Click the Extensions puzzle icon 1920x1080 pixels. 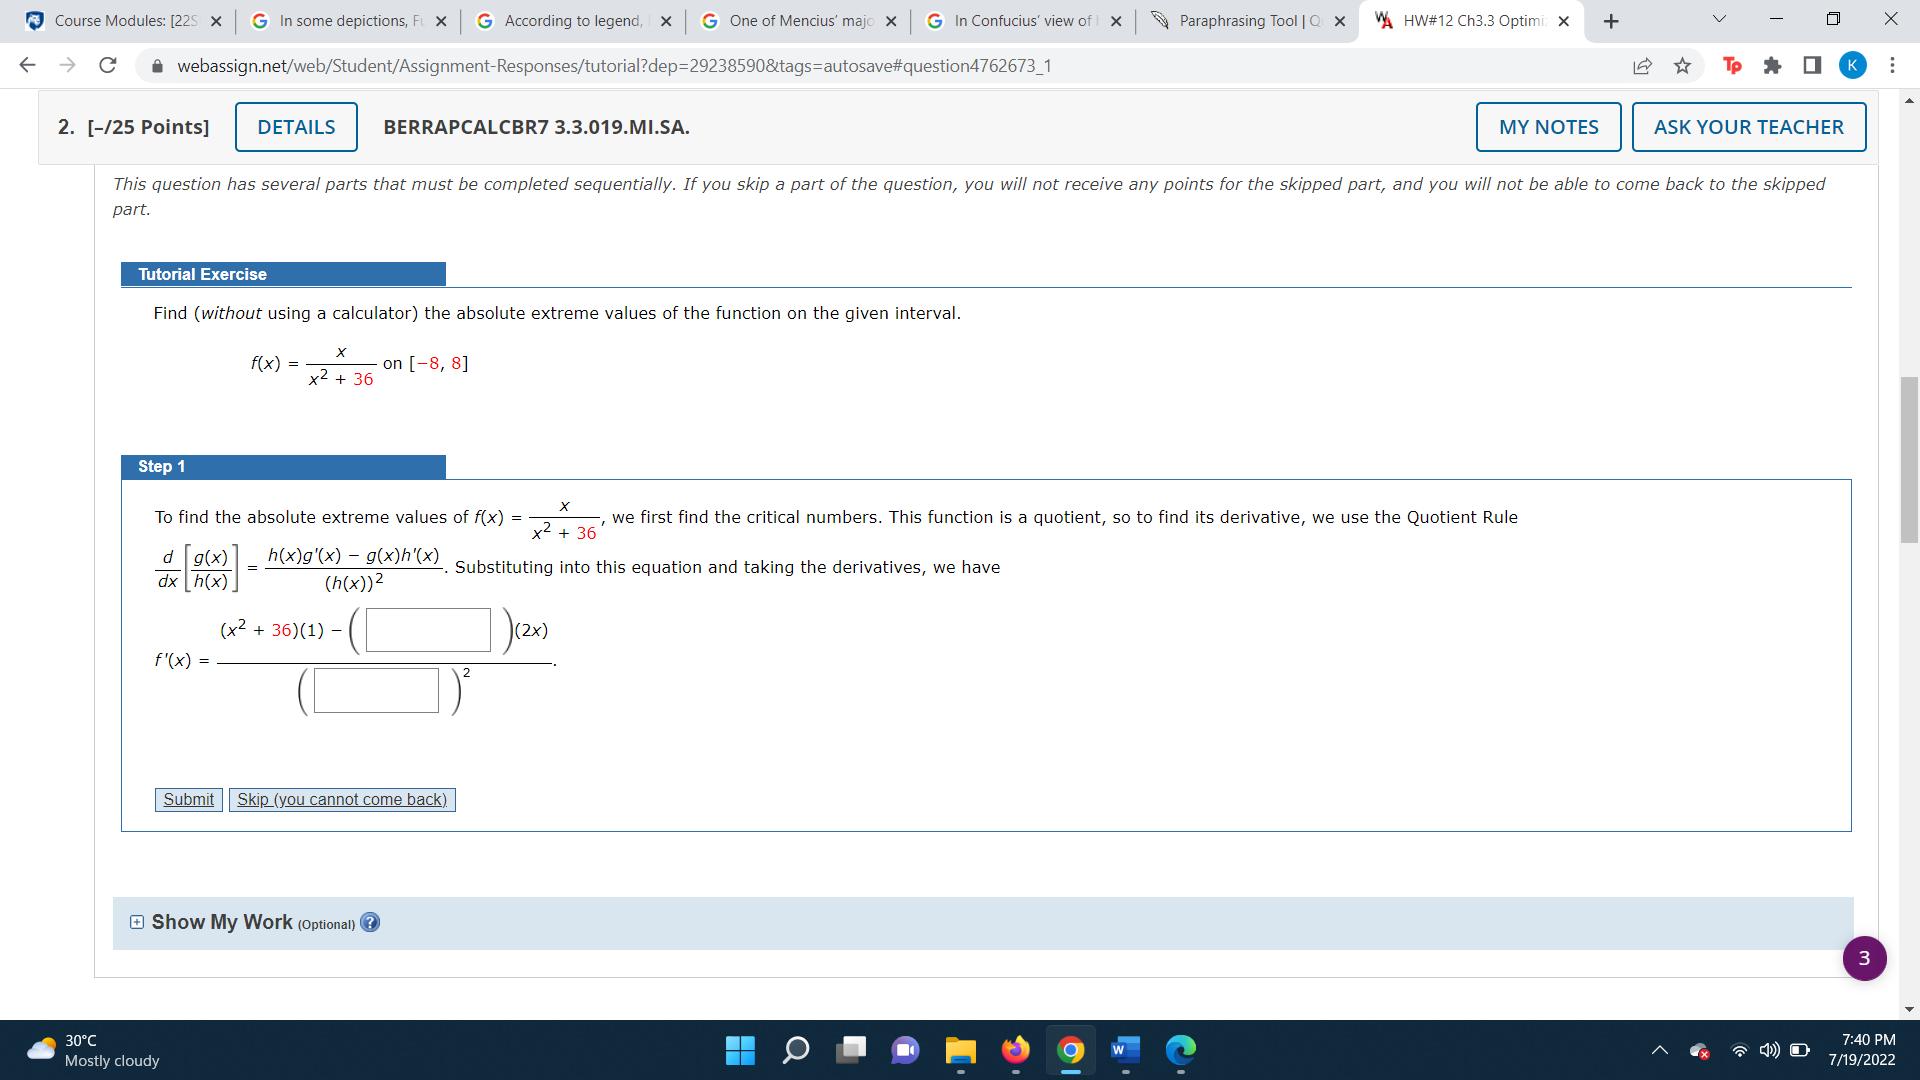coord(1772,66)
